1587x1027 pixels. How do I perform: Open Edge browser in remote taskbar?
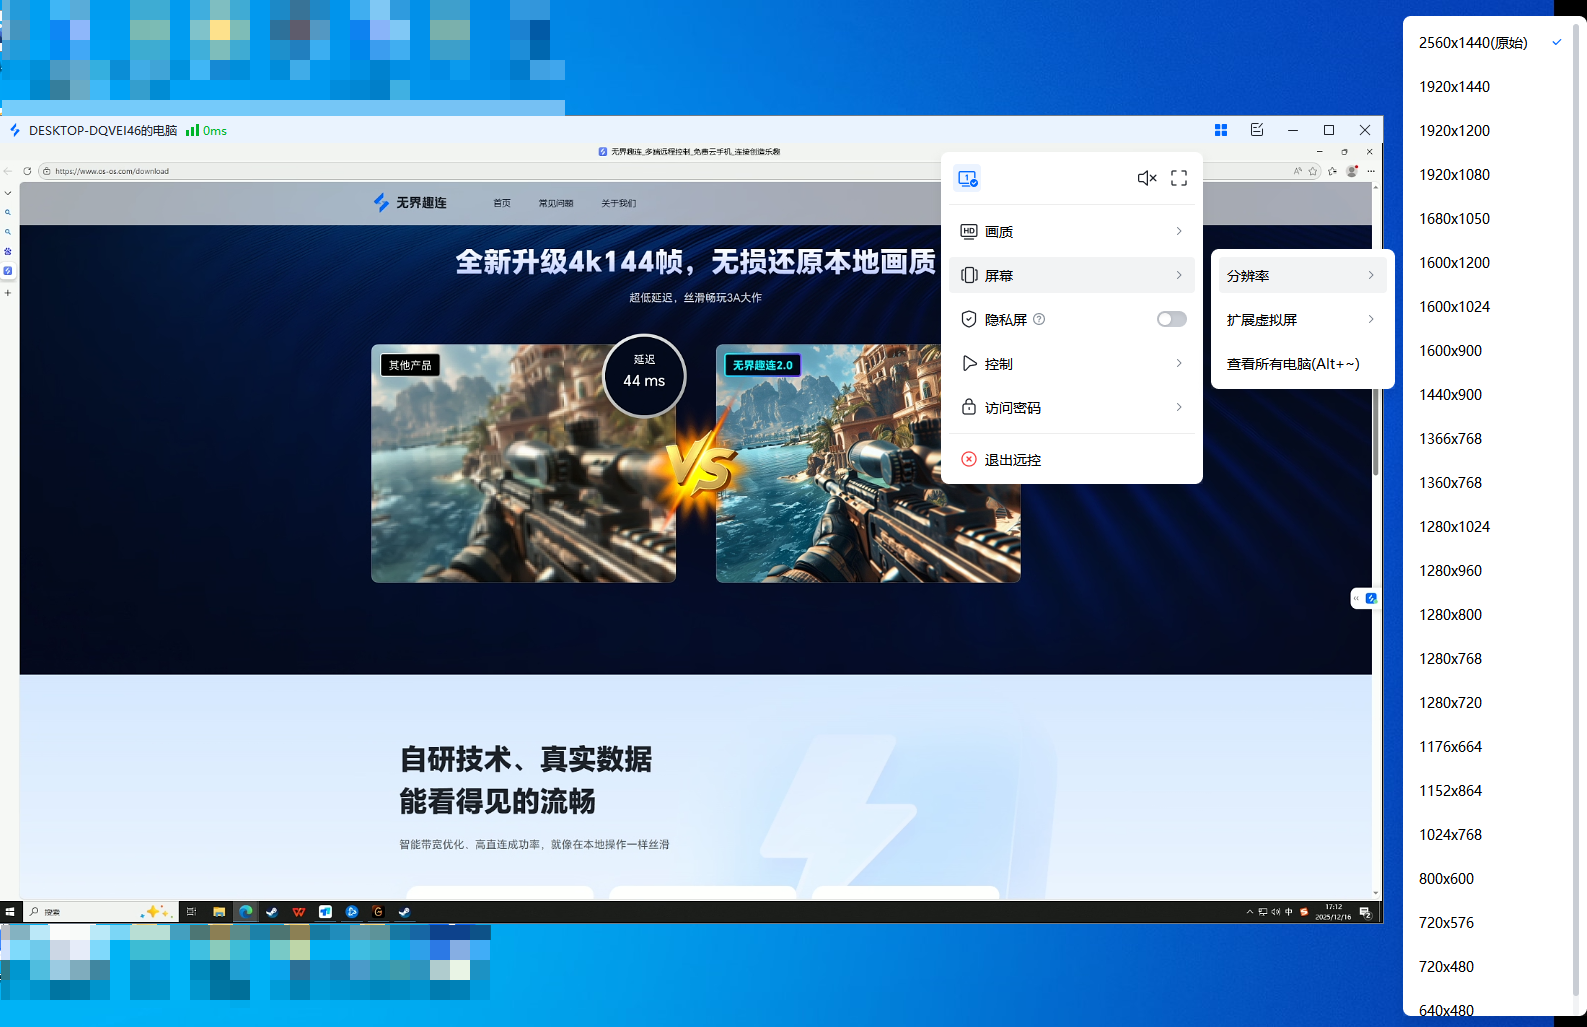[x=245, y=912]
